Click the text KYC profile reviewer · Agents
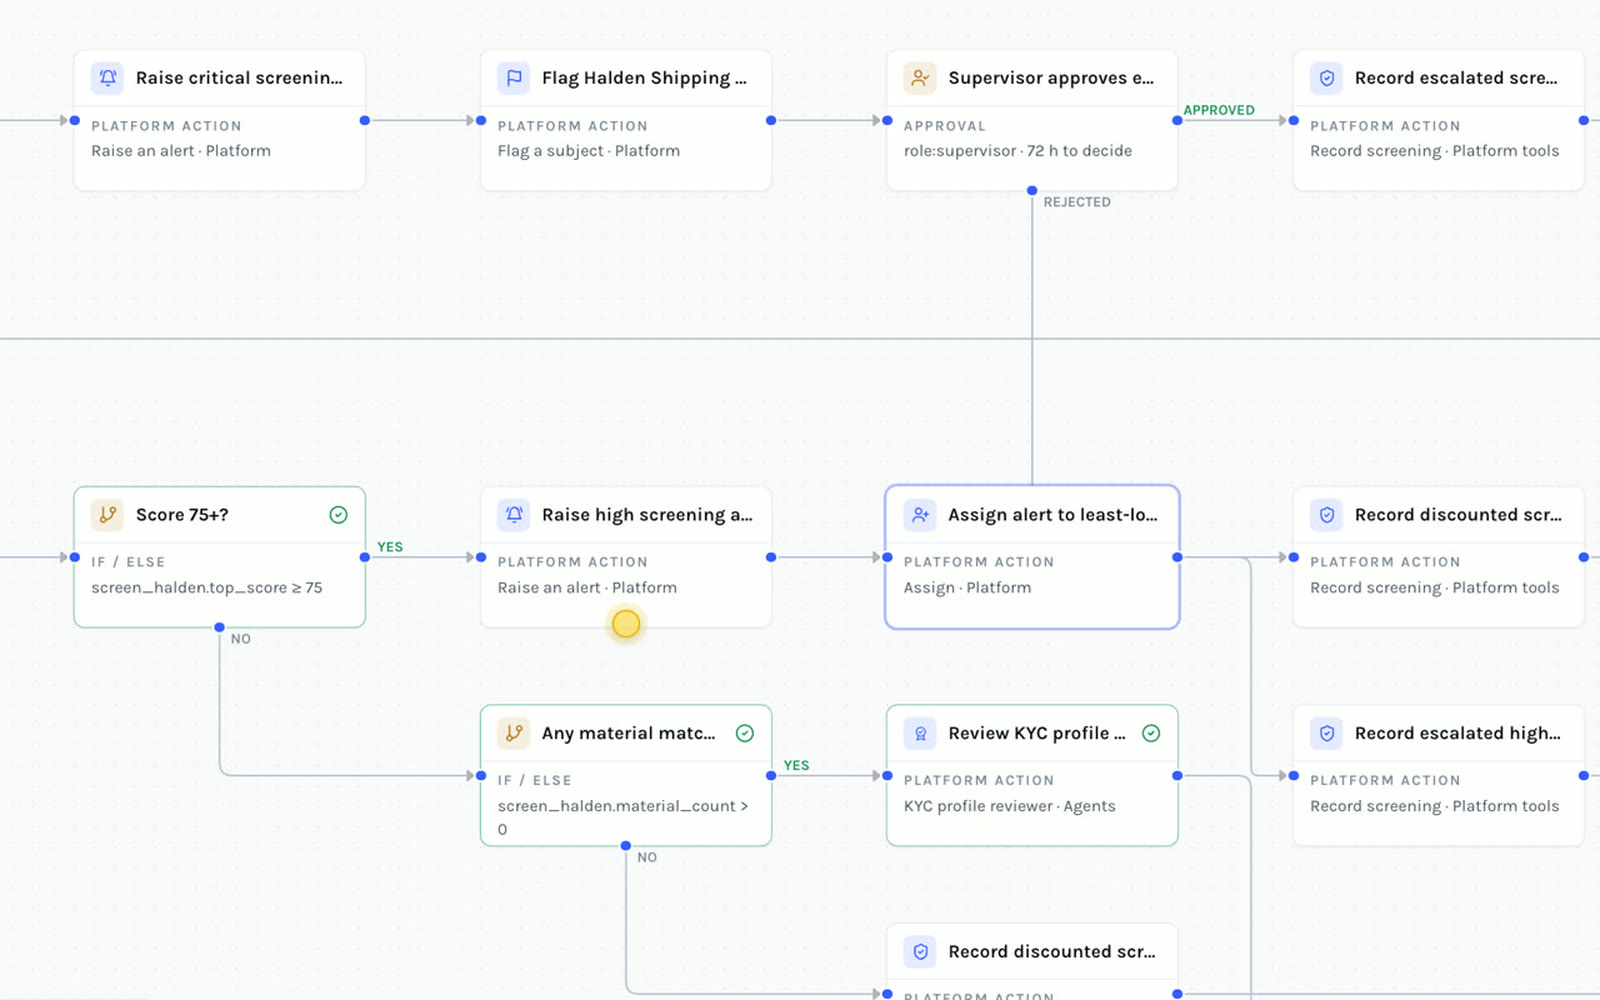 tap(1010, 806)
